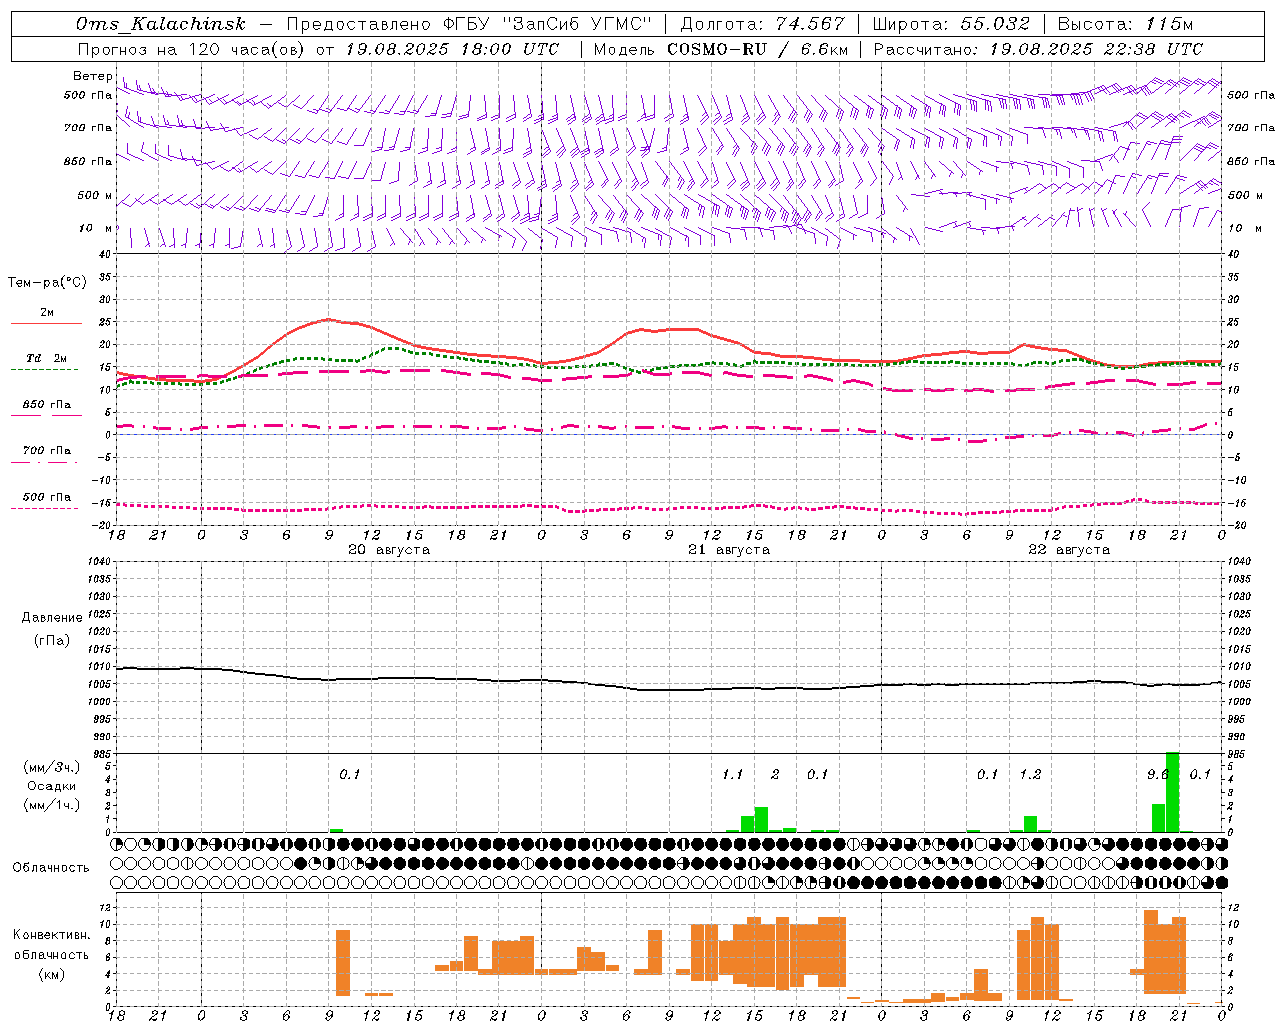Image resolution: width=1280 pixels, height=1024 pixels.
Task: Click the Высота: 115м field
Action: coord(1125,24)
